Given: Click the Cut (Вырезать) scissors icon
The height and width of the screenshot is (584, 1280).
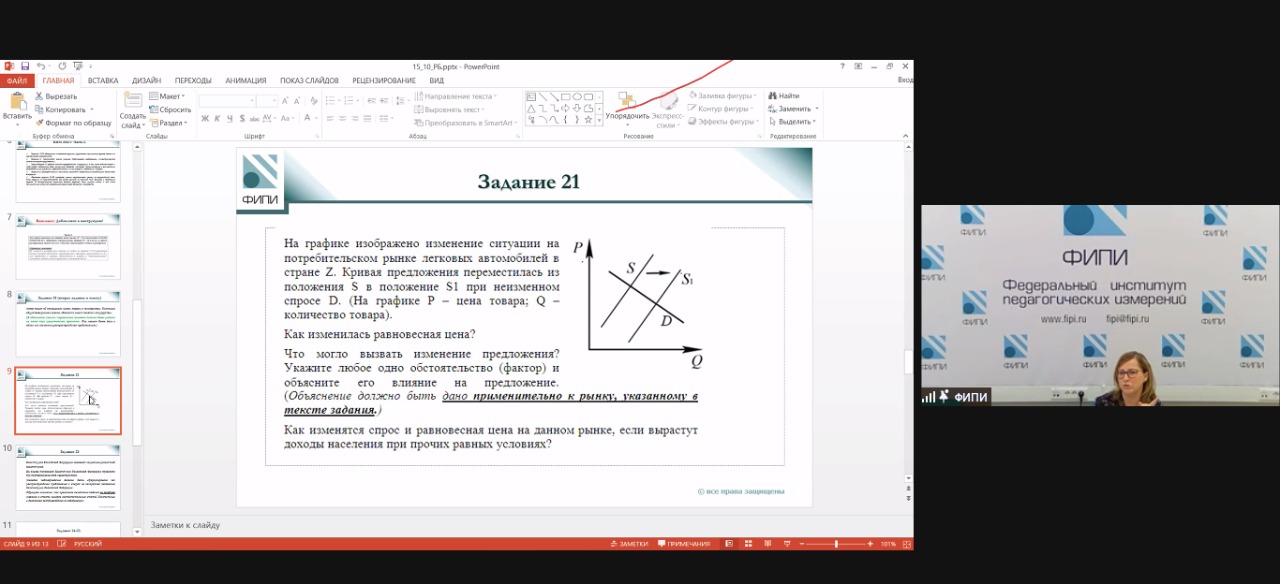Looking at the screenshot, I should pos(39,96).
